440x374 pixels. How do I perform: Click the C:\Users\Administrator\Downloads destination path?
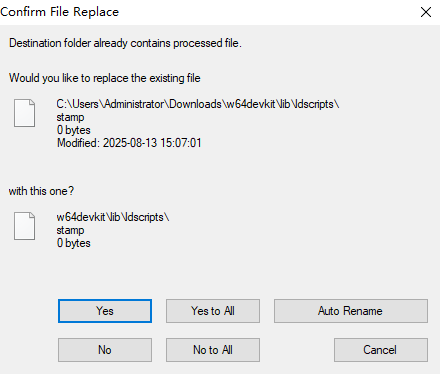[x=198, y=104]
